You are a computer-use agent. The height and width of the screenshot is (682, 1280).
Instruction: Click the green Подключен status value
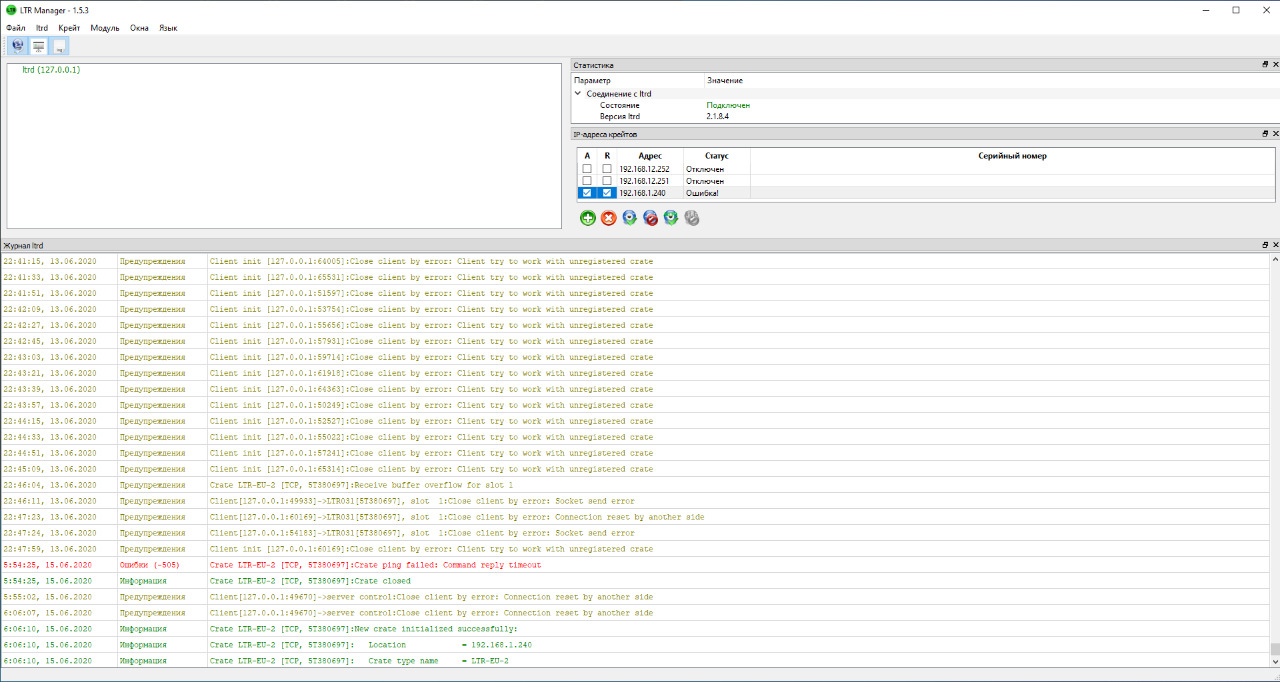(728, 105)
